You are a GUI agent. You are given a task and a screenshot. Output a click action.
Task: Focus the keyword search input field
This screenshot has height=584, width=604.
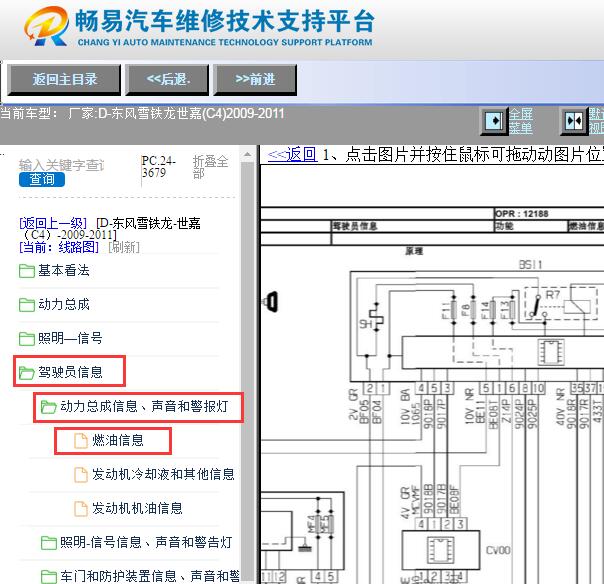[x=62, y=165]
